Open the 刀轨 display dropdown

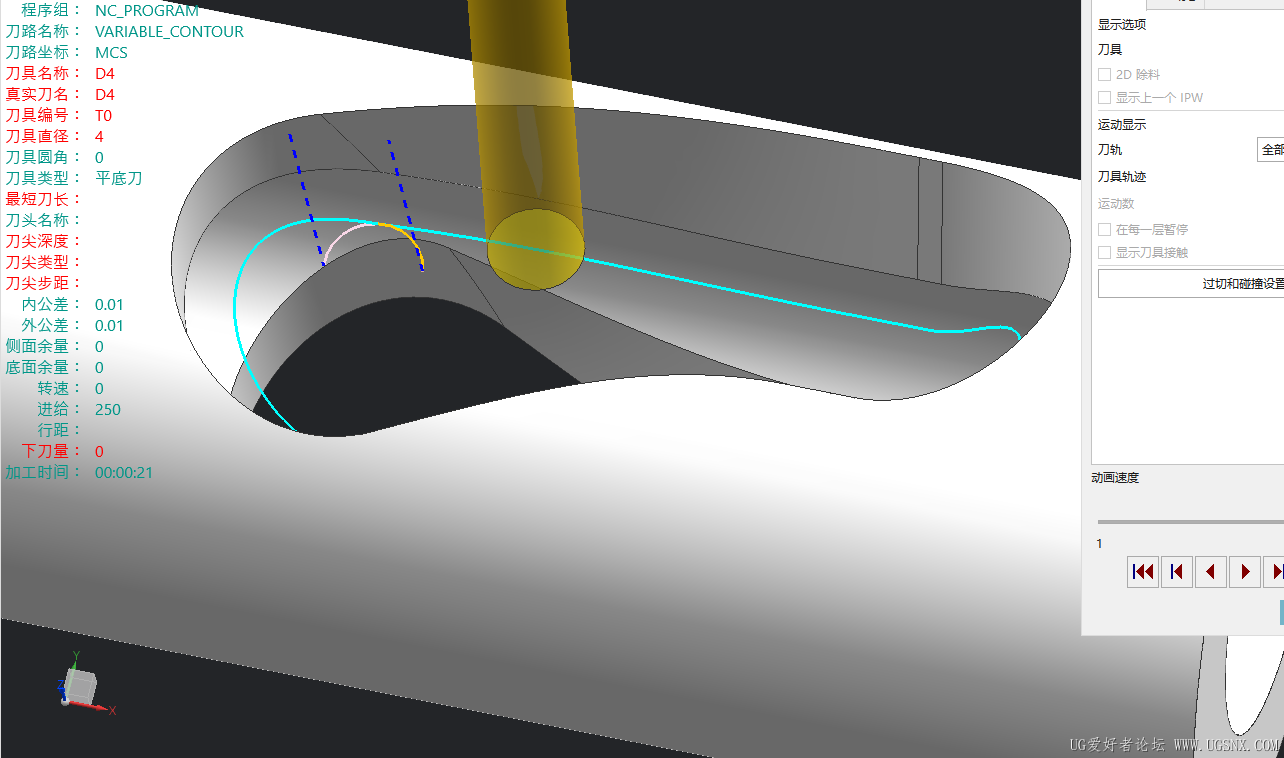pyautogui.click(x=1270, y=150)
